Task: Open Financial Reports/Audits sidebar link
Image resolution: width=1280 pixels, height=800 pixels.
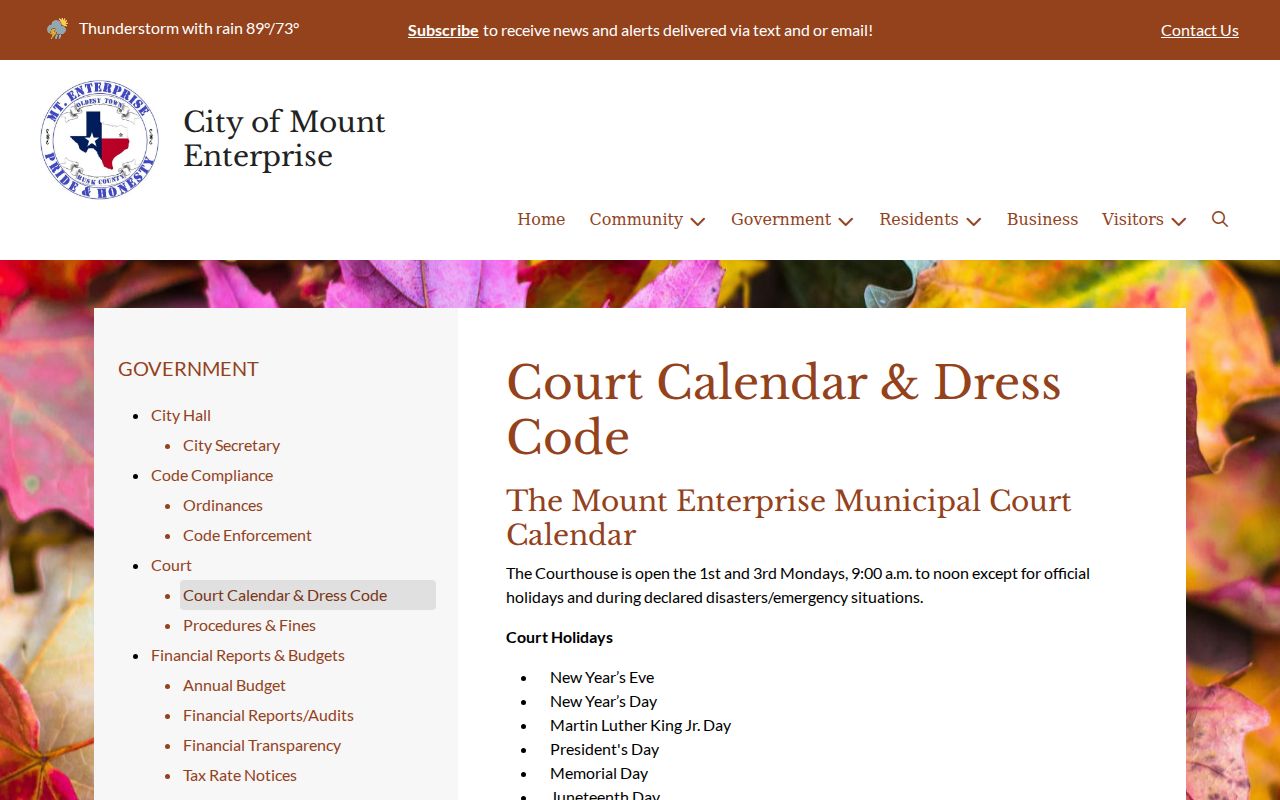Action: (x=268, y=715)
